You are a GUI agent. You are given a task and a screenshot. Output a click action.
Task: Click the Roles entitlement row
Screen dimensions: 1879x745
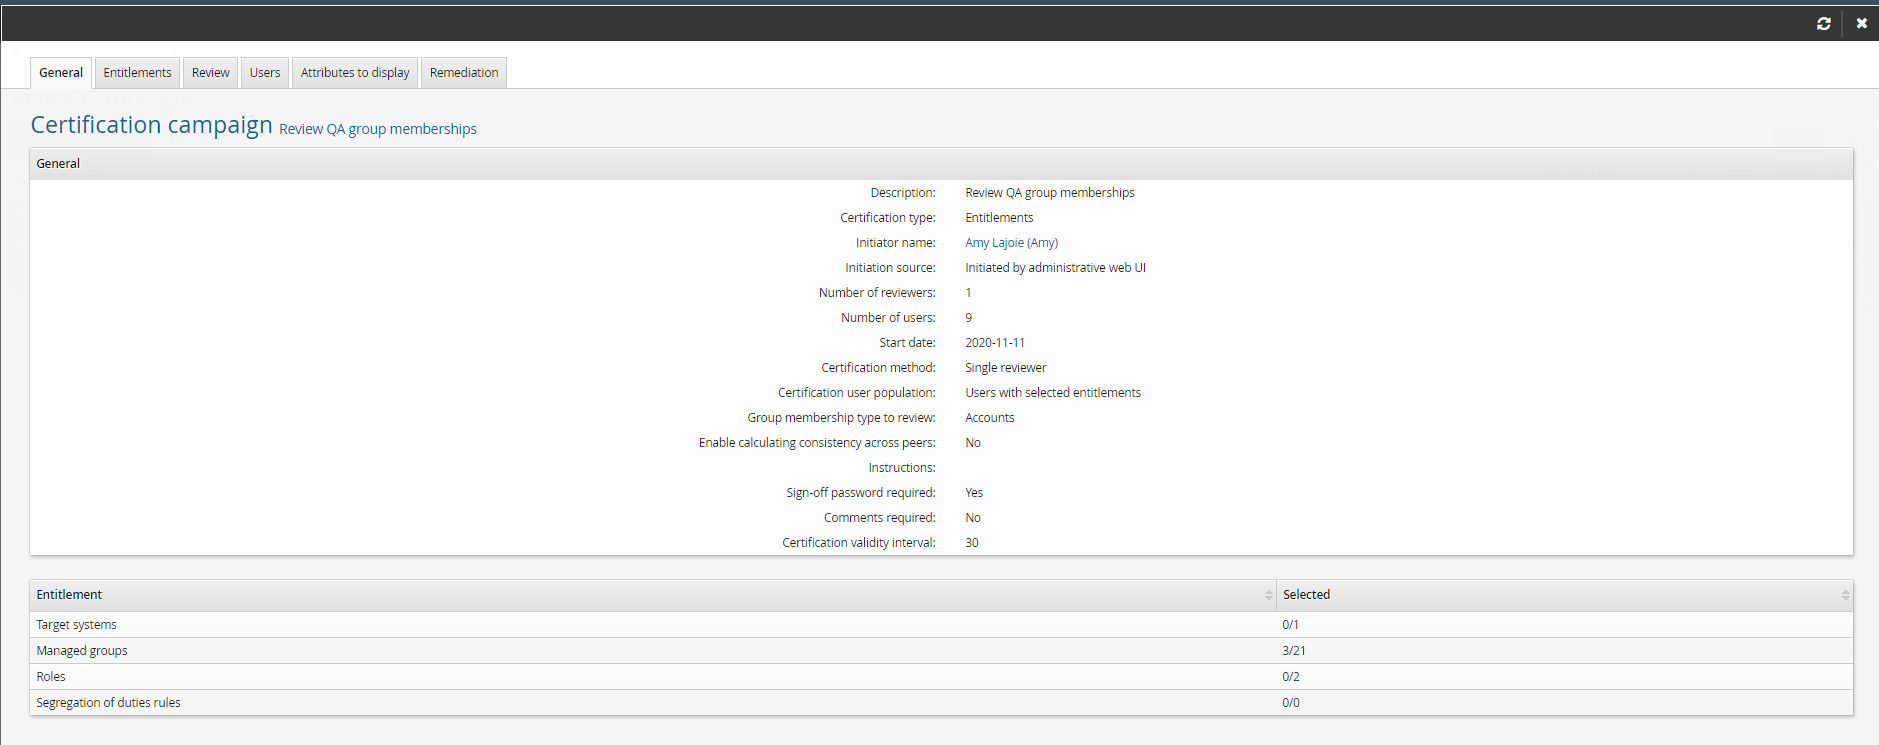[51, 677]
